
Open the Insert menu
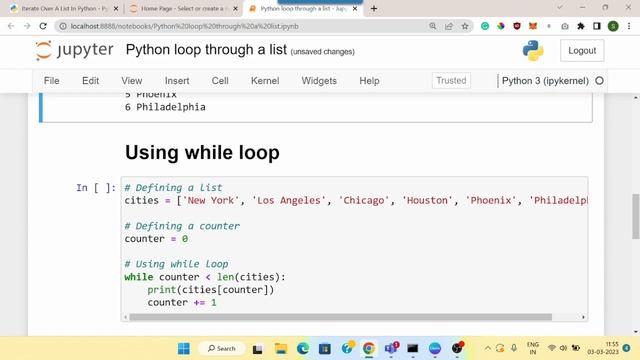pyautogui.click(x=177, y=81)
